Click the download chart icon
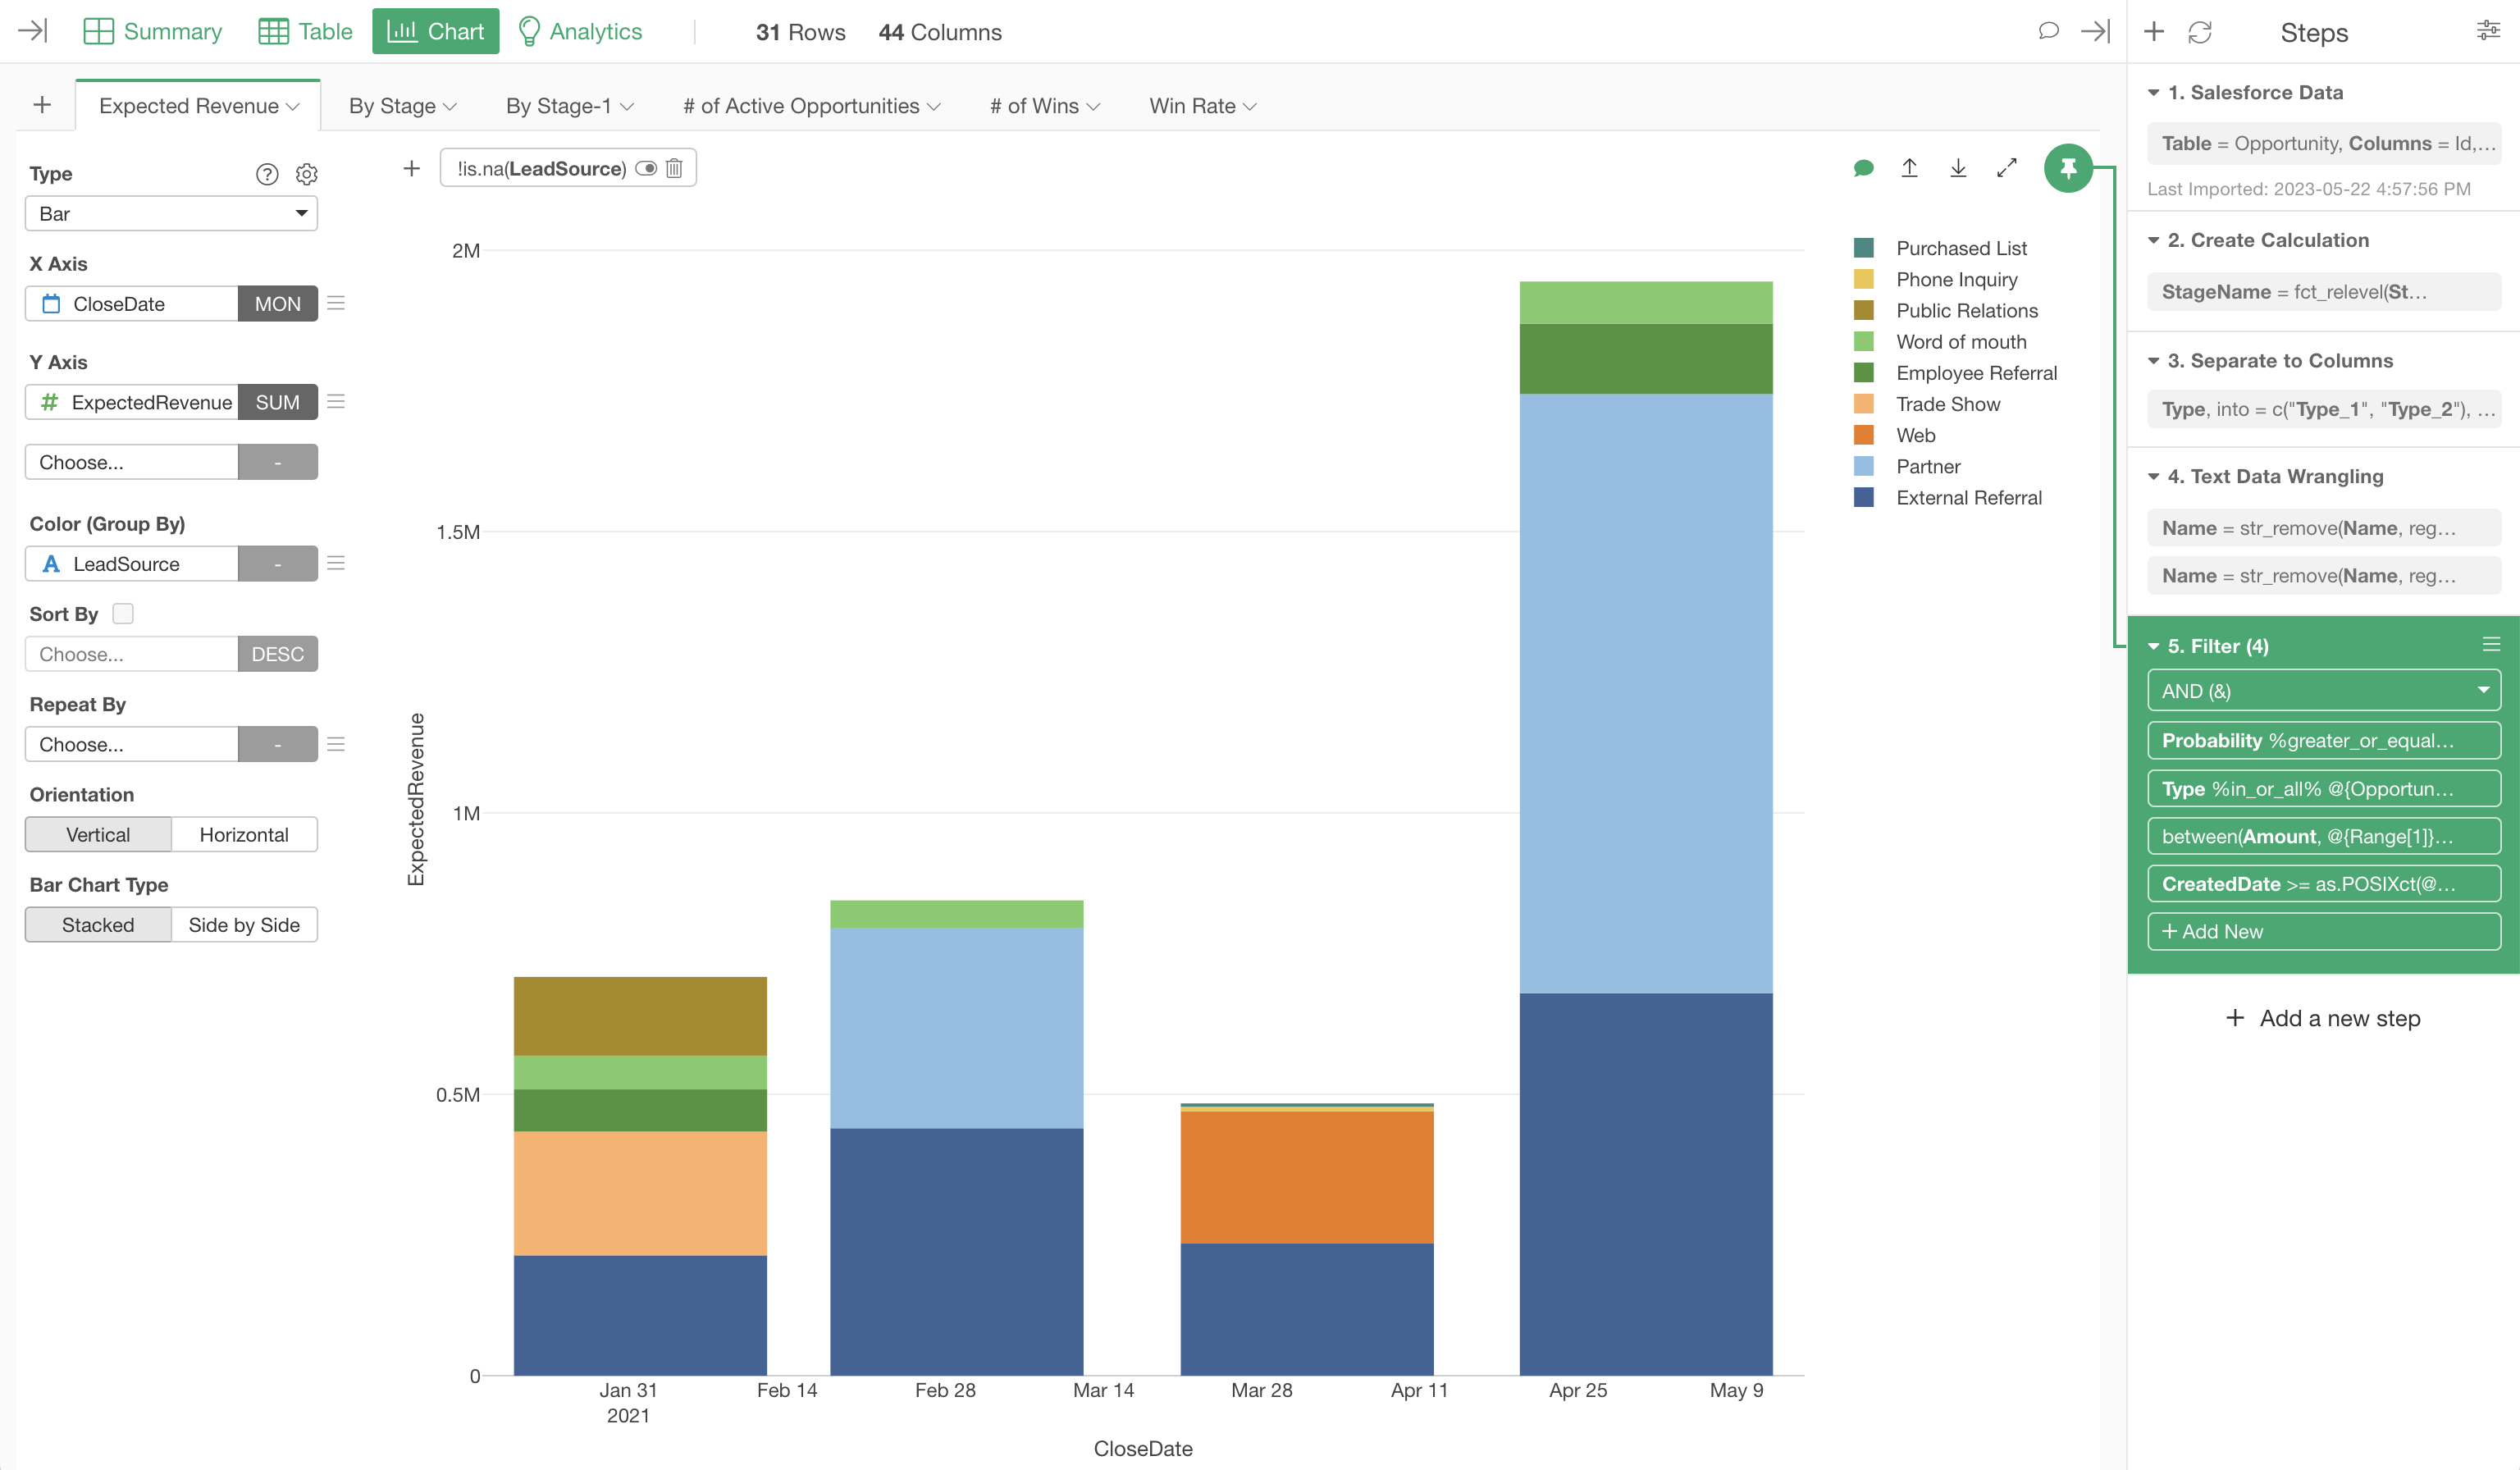This screenshot has width=2520, height=1470. click(x=1958, y=168)
